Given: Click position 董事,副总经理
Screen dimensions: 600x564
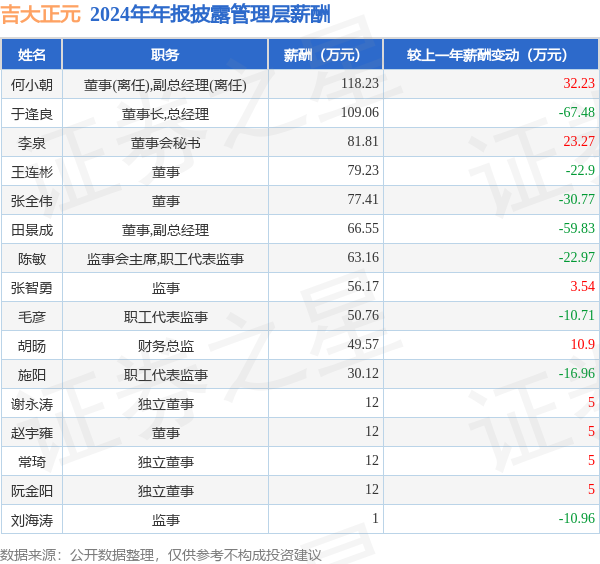Looking at the screenshot, I should [x=165, y=230].
